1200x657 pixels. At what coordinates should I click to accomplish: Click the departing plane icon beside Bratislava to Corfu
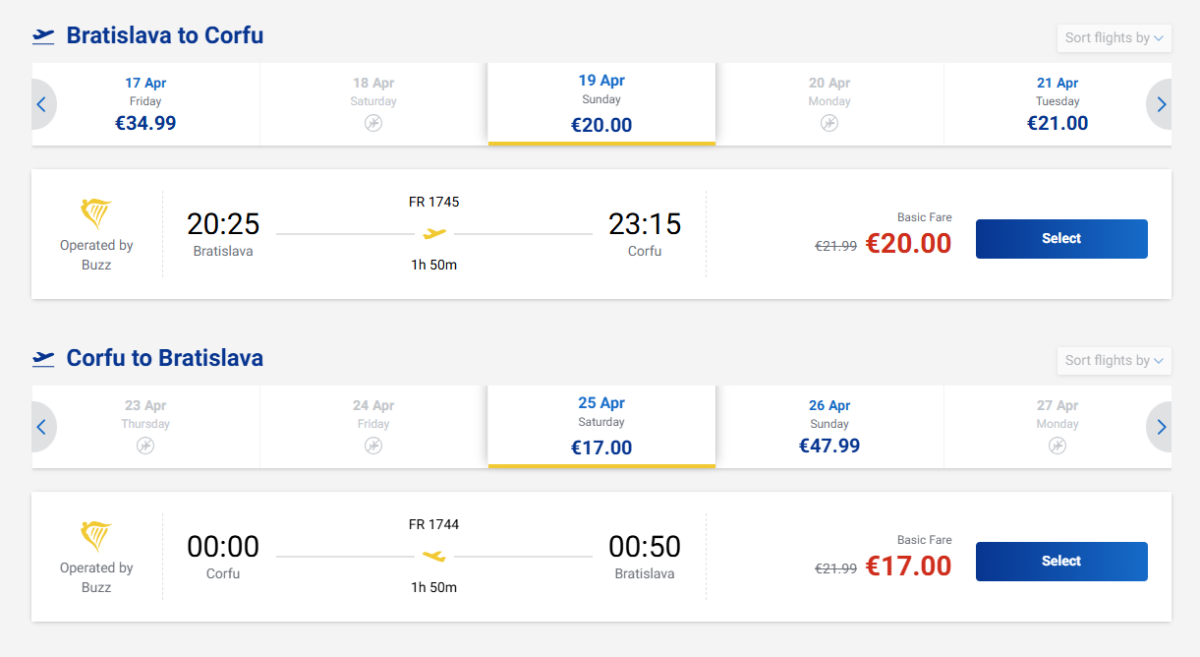43,36
